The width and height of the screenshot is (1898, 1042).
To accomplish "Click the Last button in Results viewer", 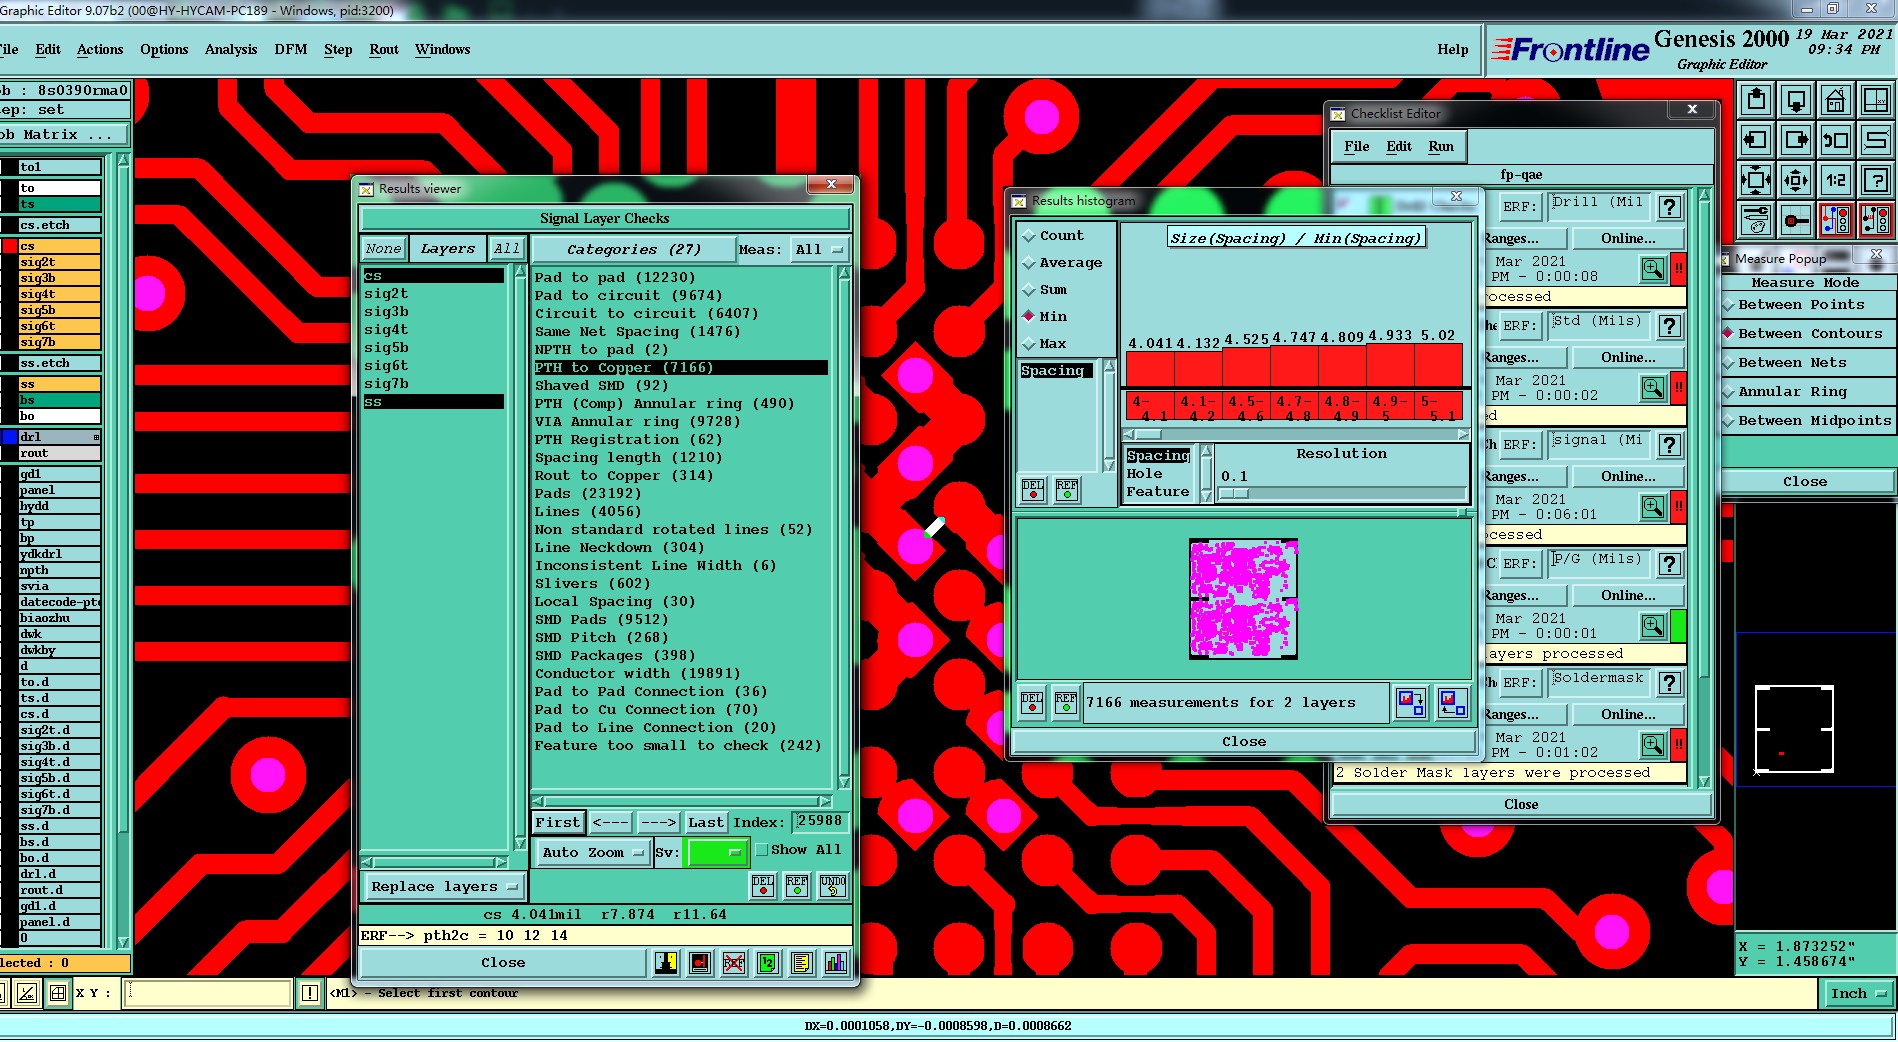I will point(706,822).
